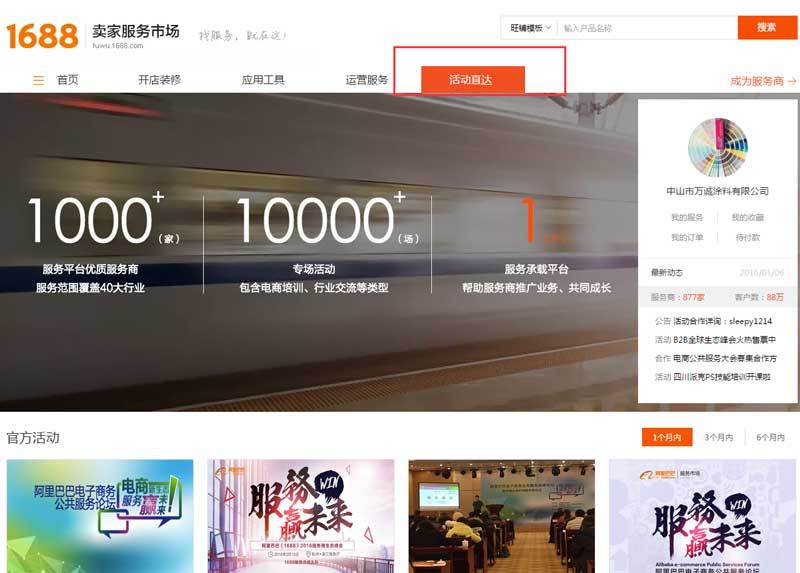Image resolution: width=800 pixels, height=573 pixels.
Task: Select the highlighted 活动直达 tab
Action: click(472, 80)
